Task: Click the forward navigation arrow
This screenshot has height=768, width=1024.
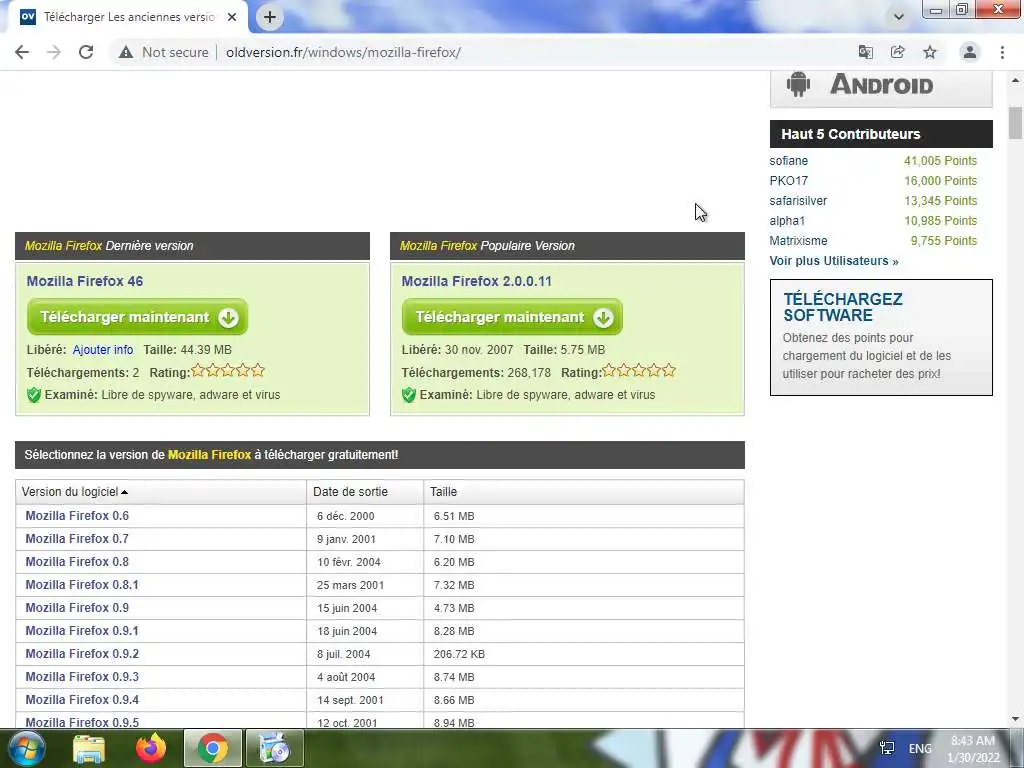Action: pyautogui.click(x=54, y=52)
